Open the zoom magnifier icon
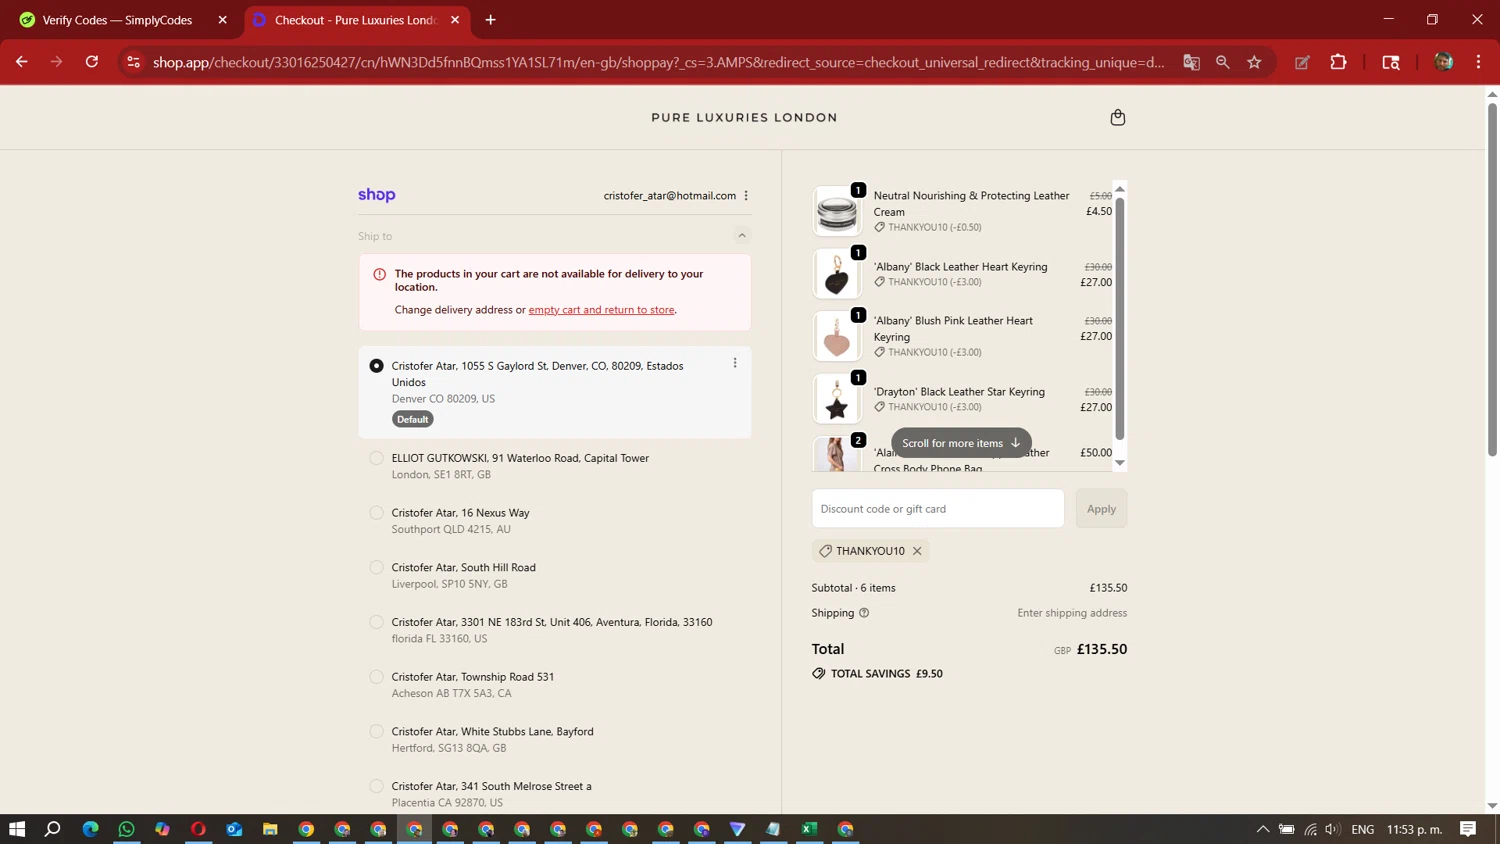The width and height of the screenshot is (1500, 844). point(1222,62)
